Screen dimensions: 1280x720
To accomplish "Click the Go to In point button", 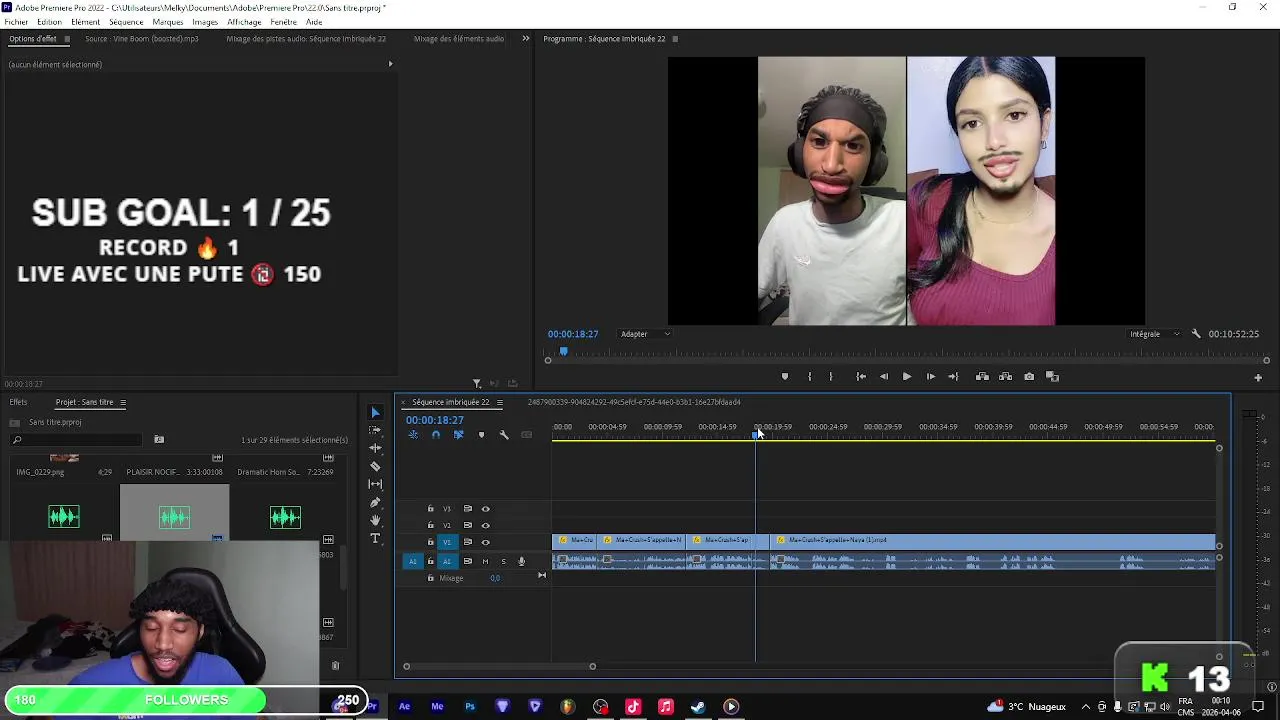I will [860, 377].
